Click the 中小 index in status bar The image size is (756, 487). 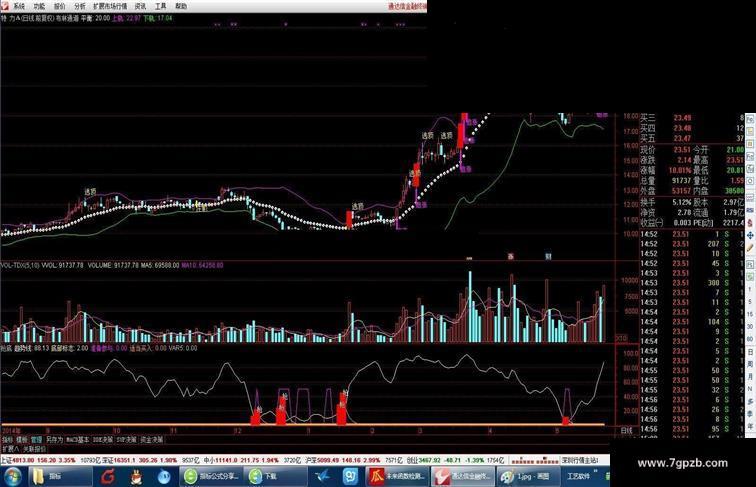click(x=239, y=460)
